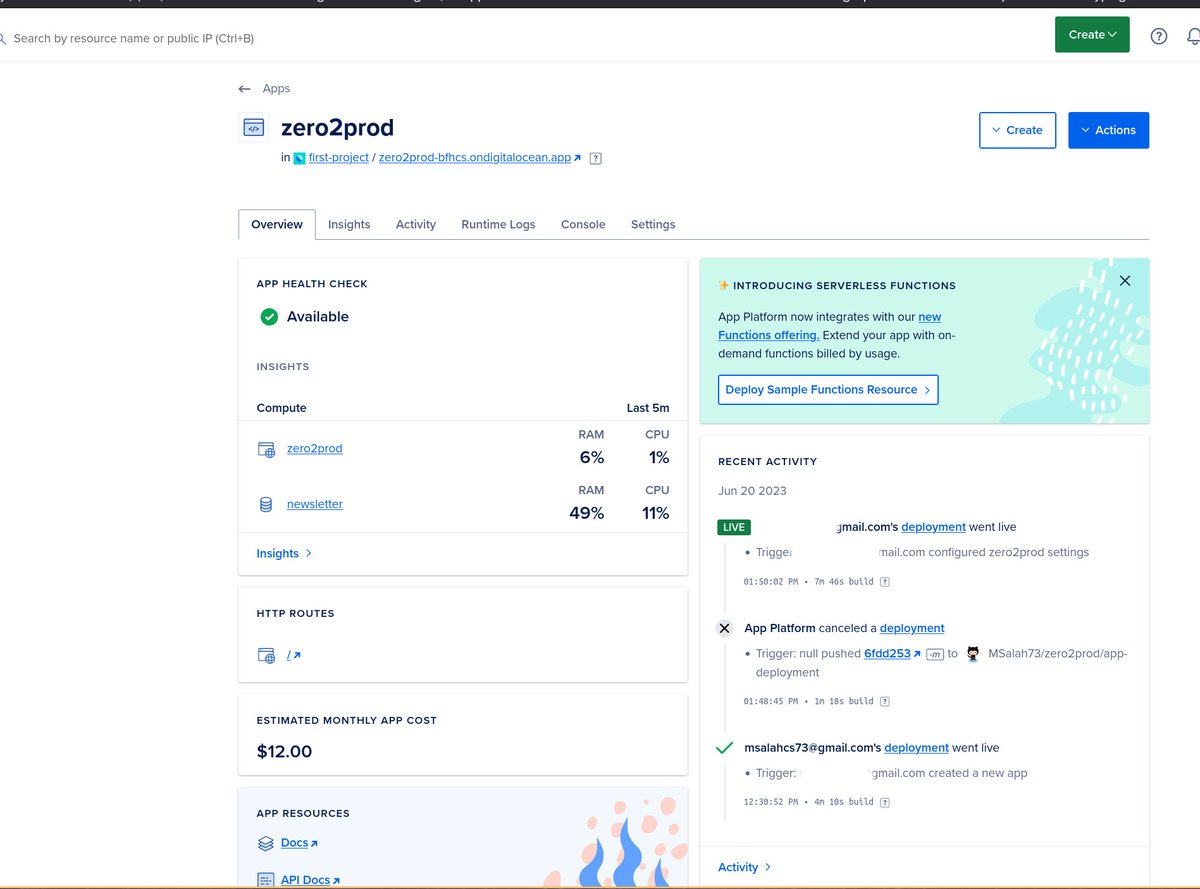
Task: Focus the resource name search field
Action: tap(134, 38)
